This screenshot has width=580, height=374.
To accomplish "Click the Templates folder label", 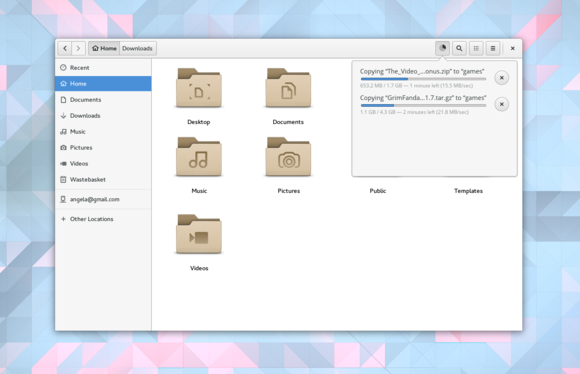I will pos(468,191).
